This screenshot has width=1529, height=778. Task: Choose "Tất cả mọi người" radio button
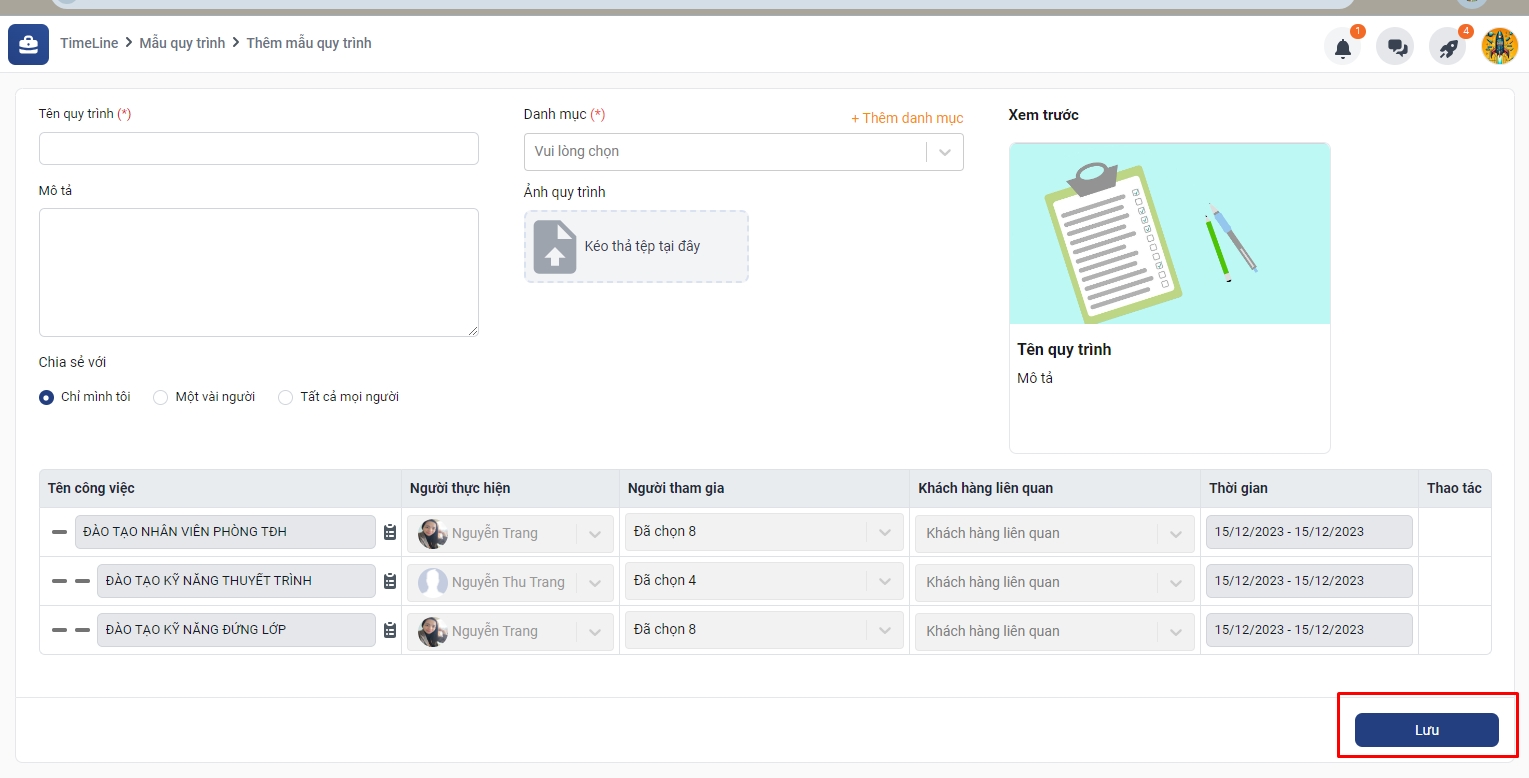285,397
